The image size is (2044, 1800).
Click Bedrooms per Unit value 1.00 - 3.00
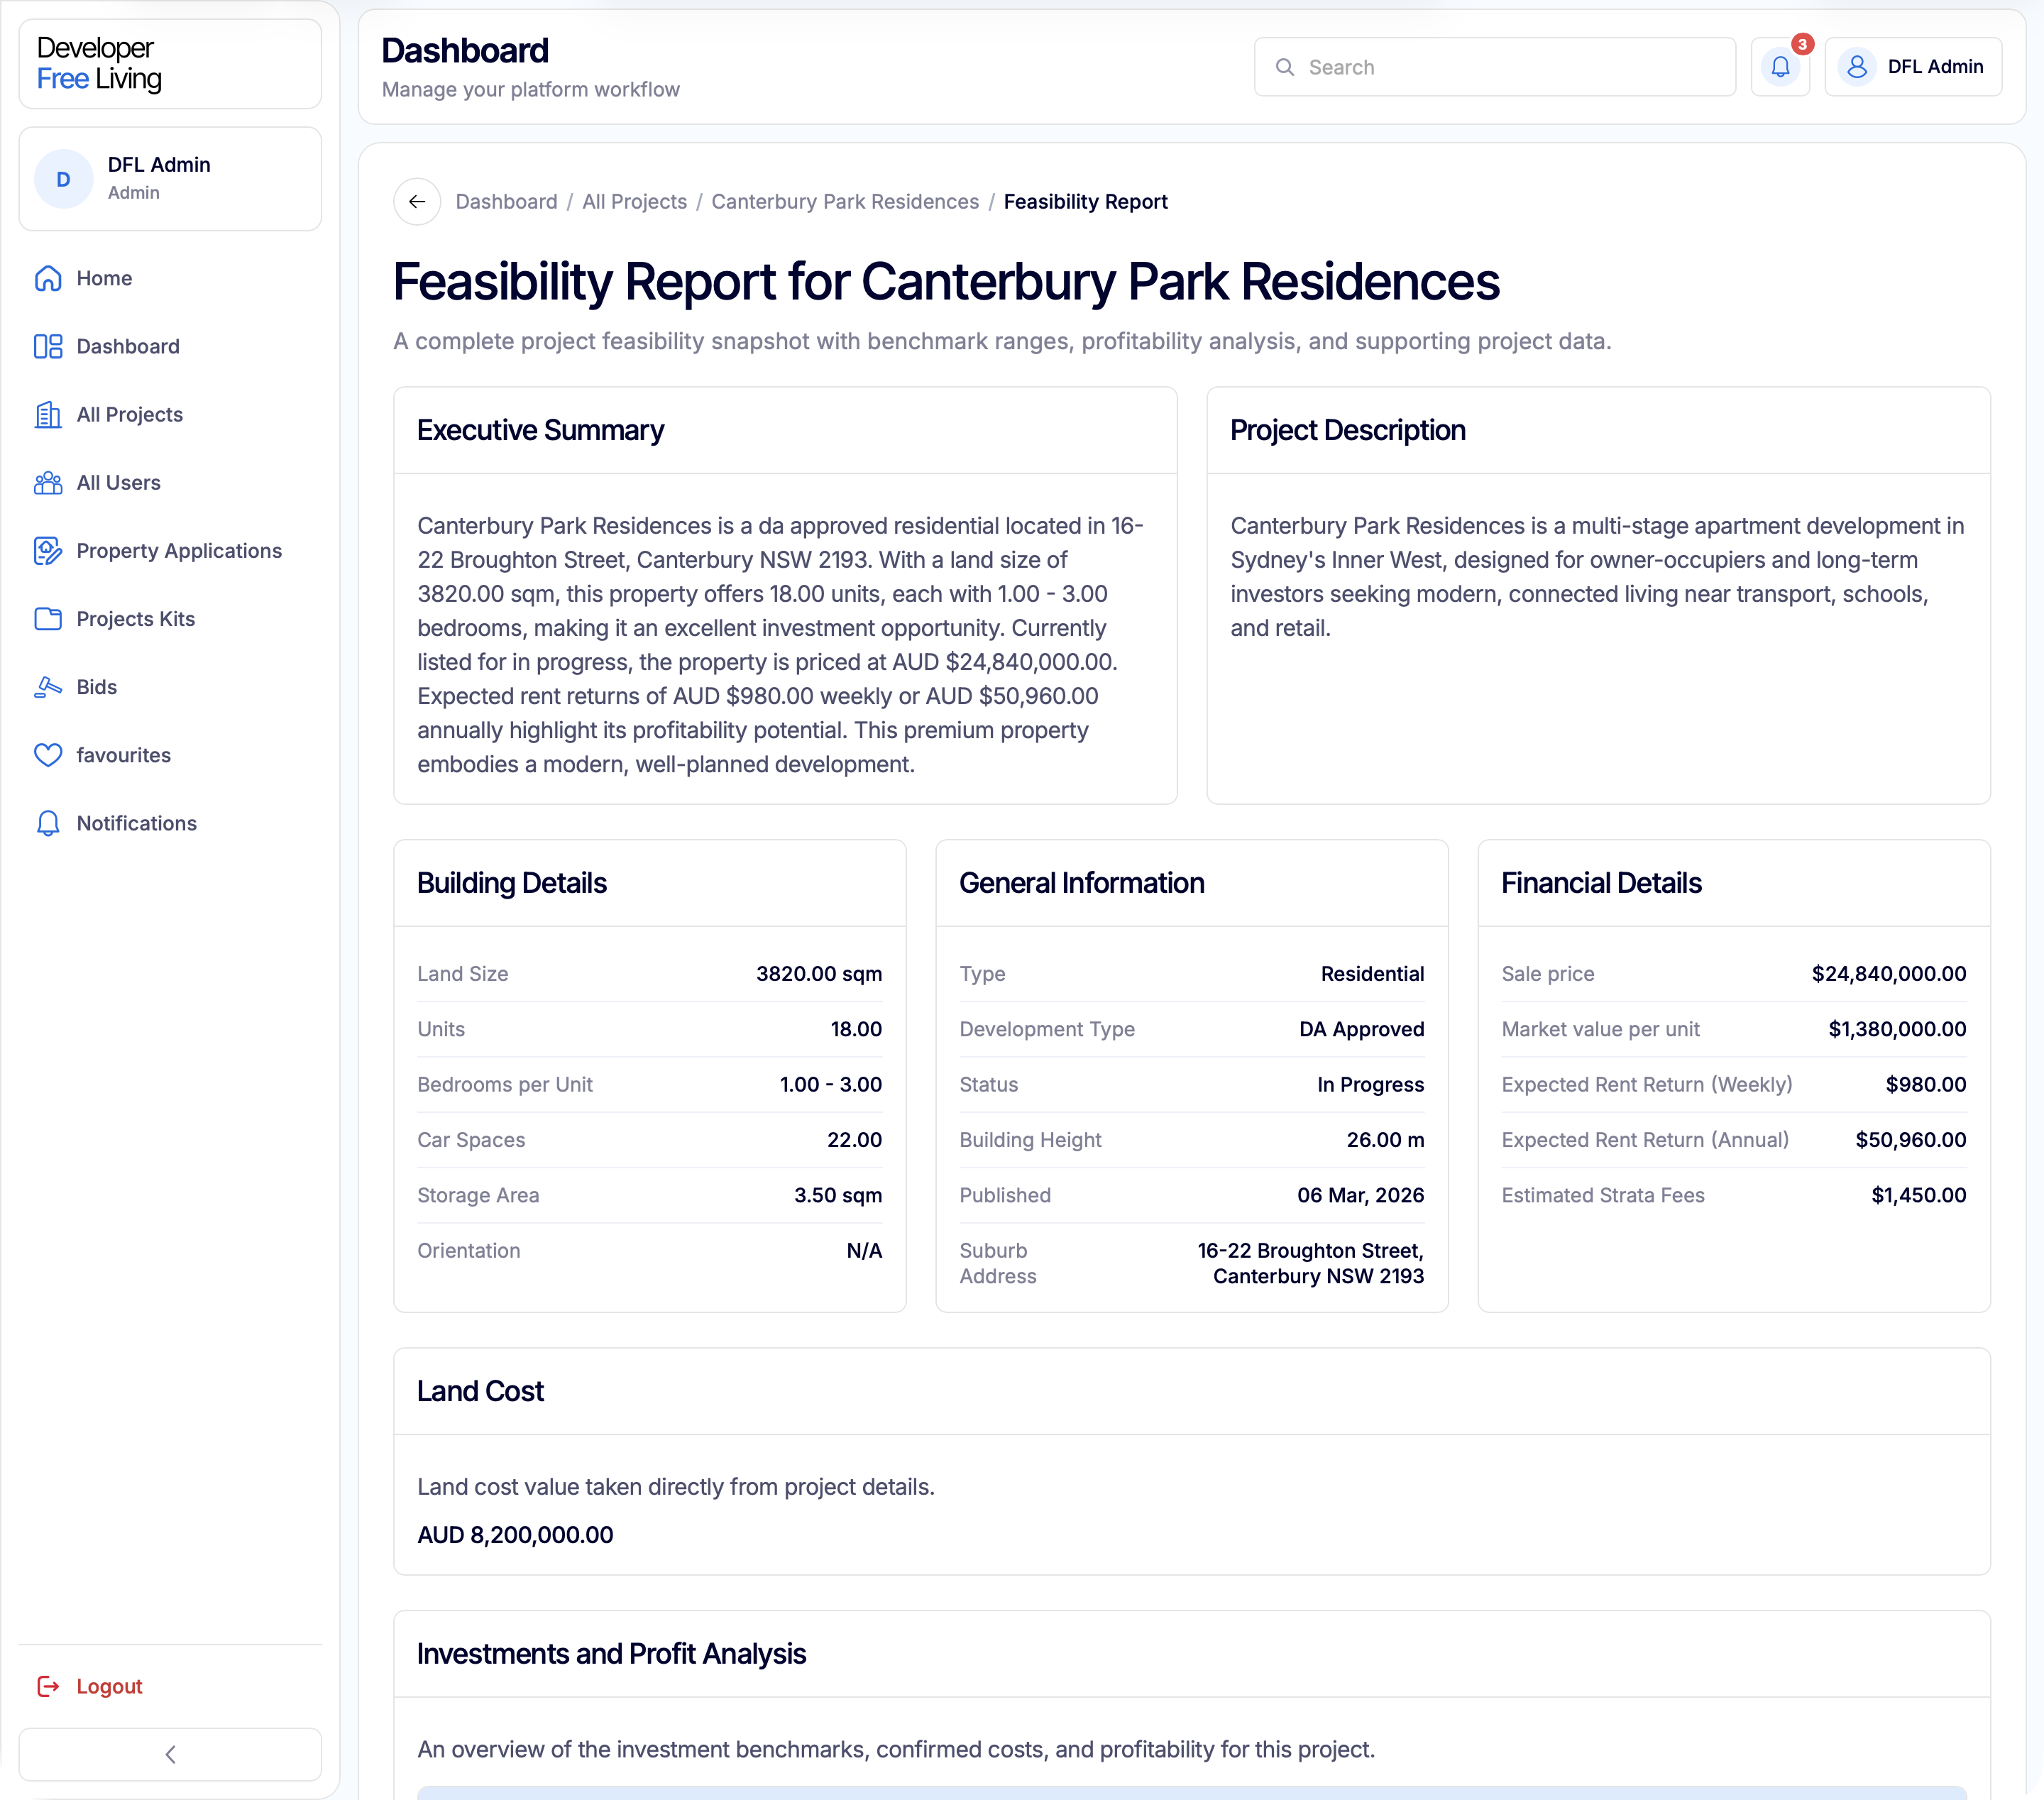pos(830,1085)
